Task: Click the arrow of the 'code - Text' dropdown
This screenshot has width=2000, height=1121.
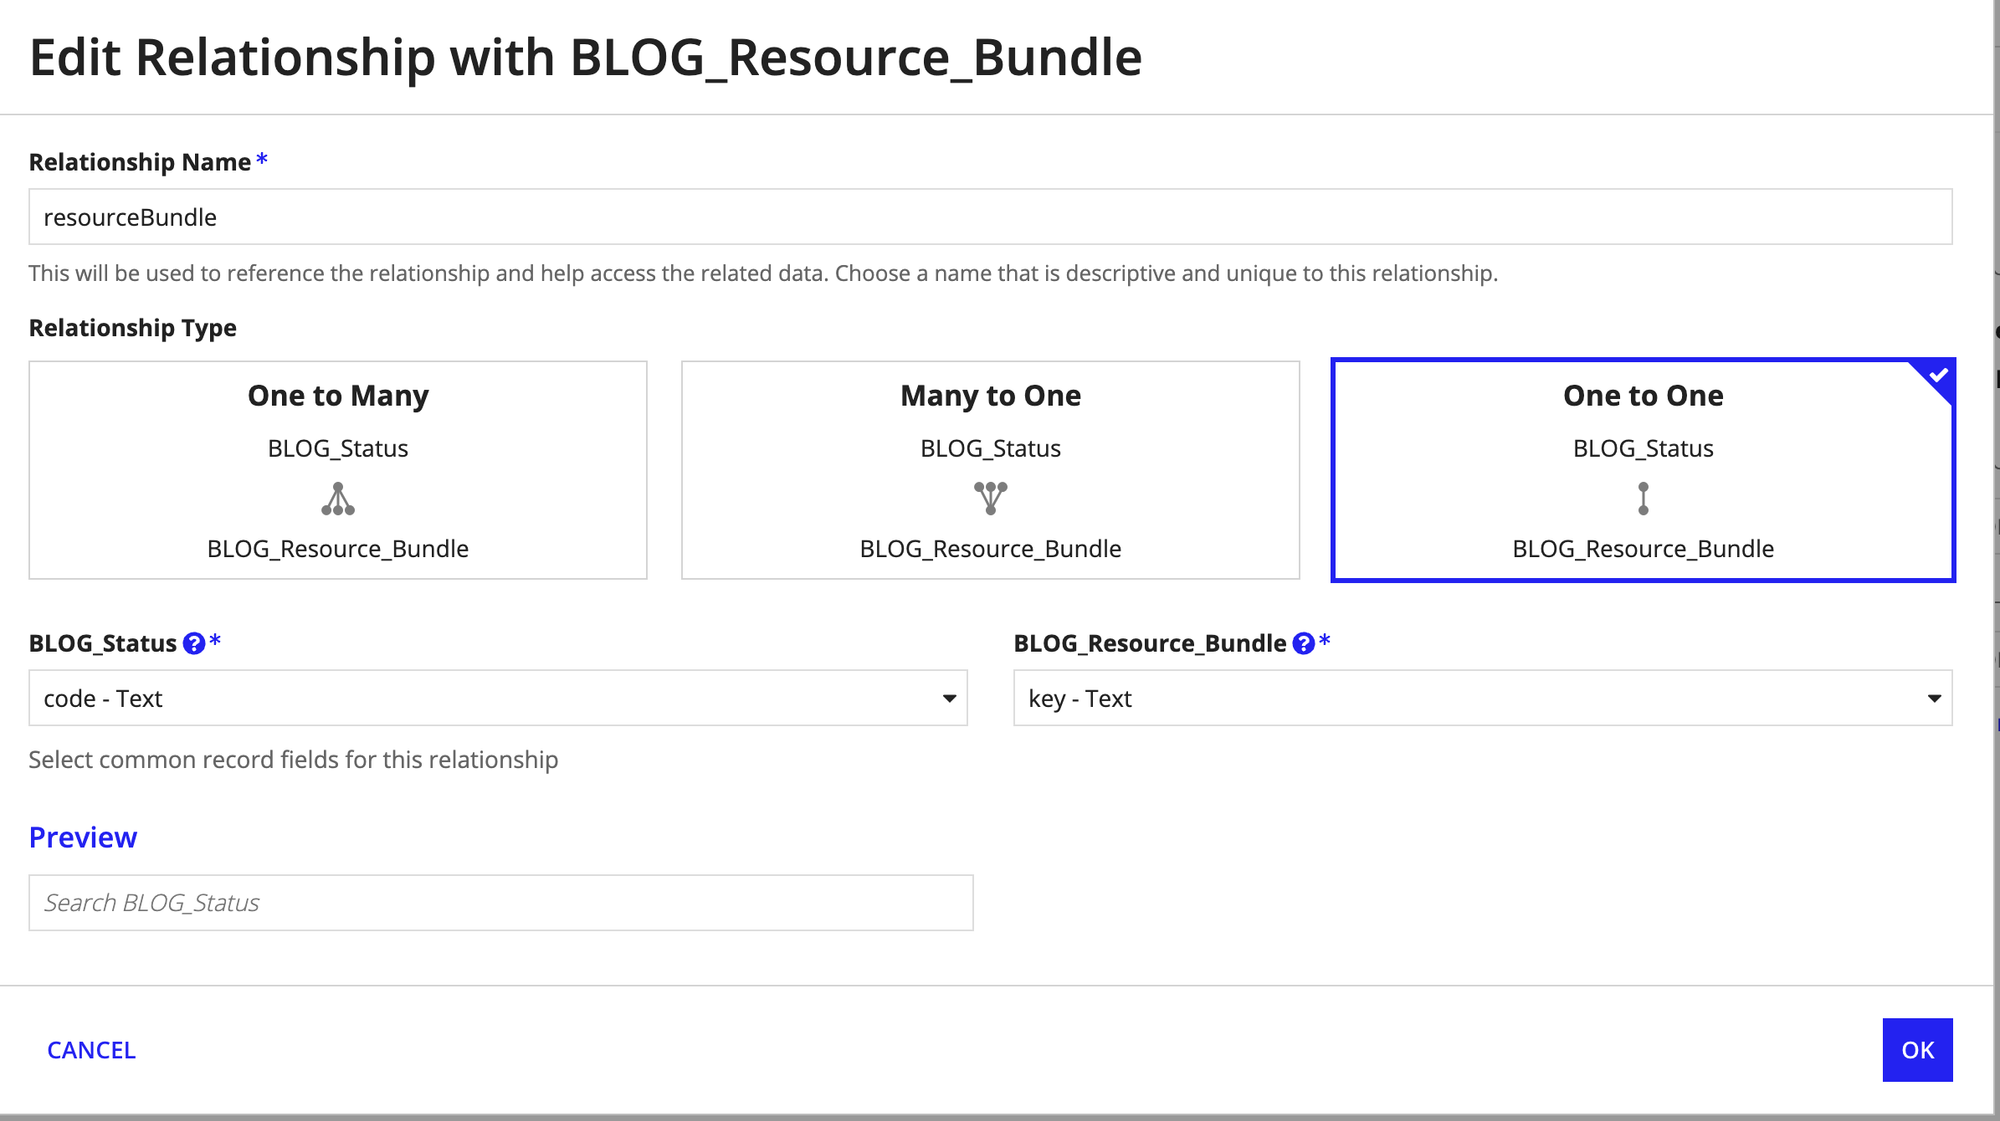Action: pyautogui.click(x=949, y=698)
